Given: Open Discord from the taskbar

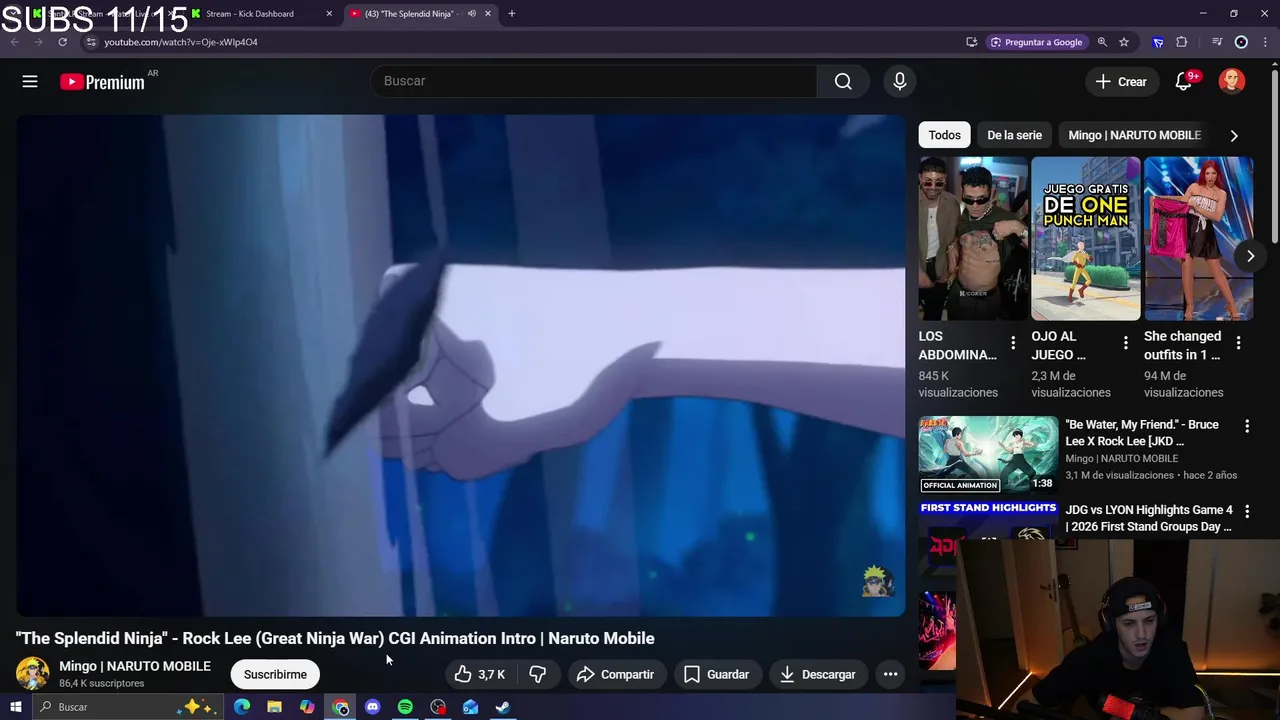Looking at the screenshot, I should [x=373, y=707].
